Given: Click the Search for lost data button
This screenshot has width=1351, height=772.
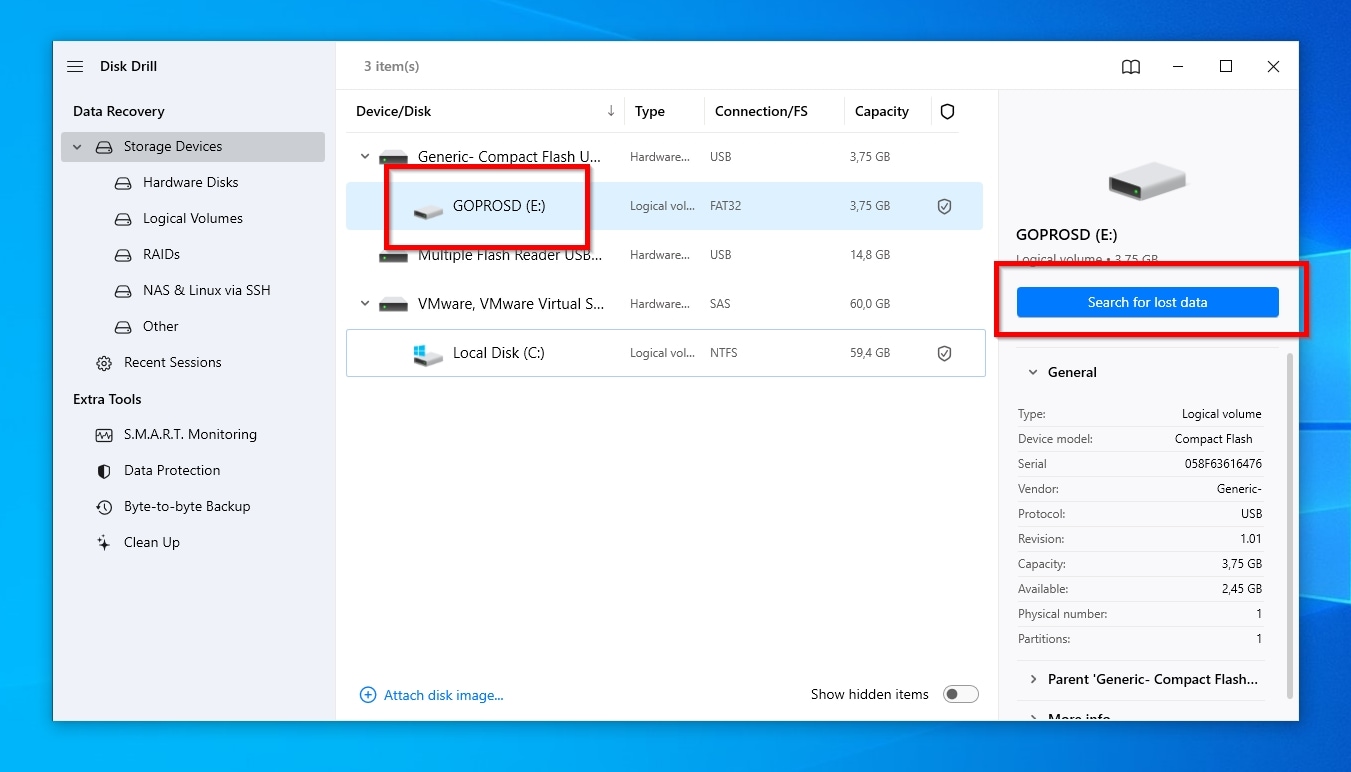Looking at the screenshot, I should click(x=1147, y=302).
